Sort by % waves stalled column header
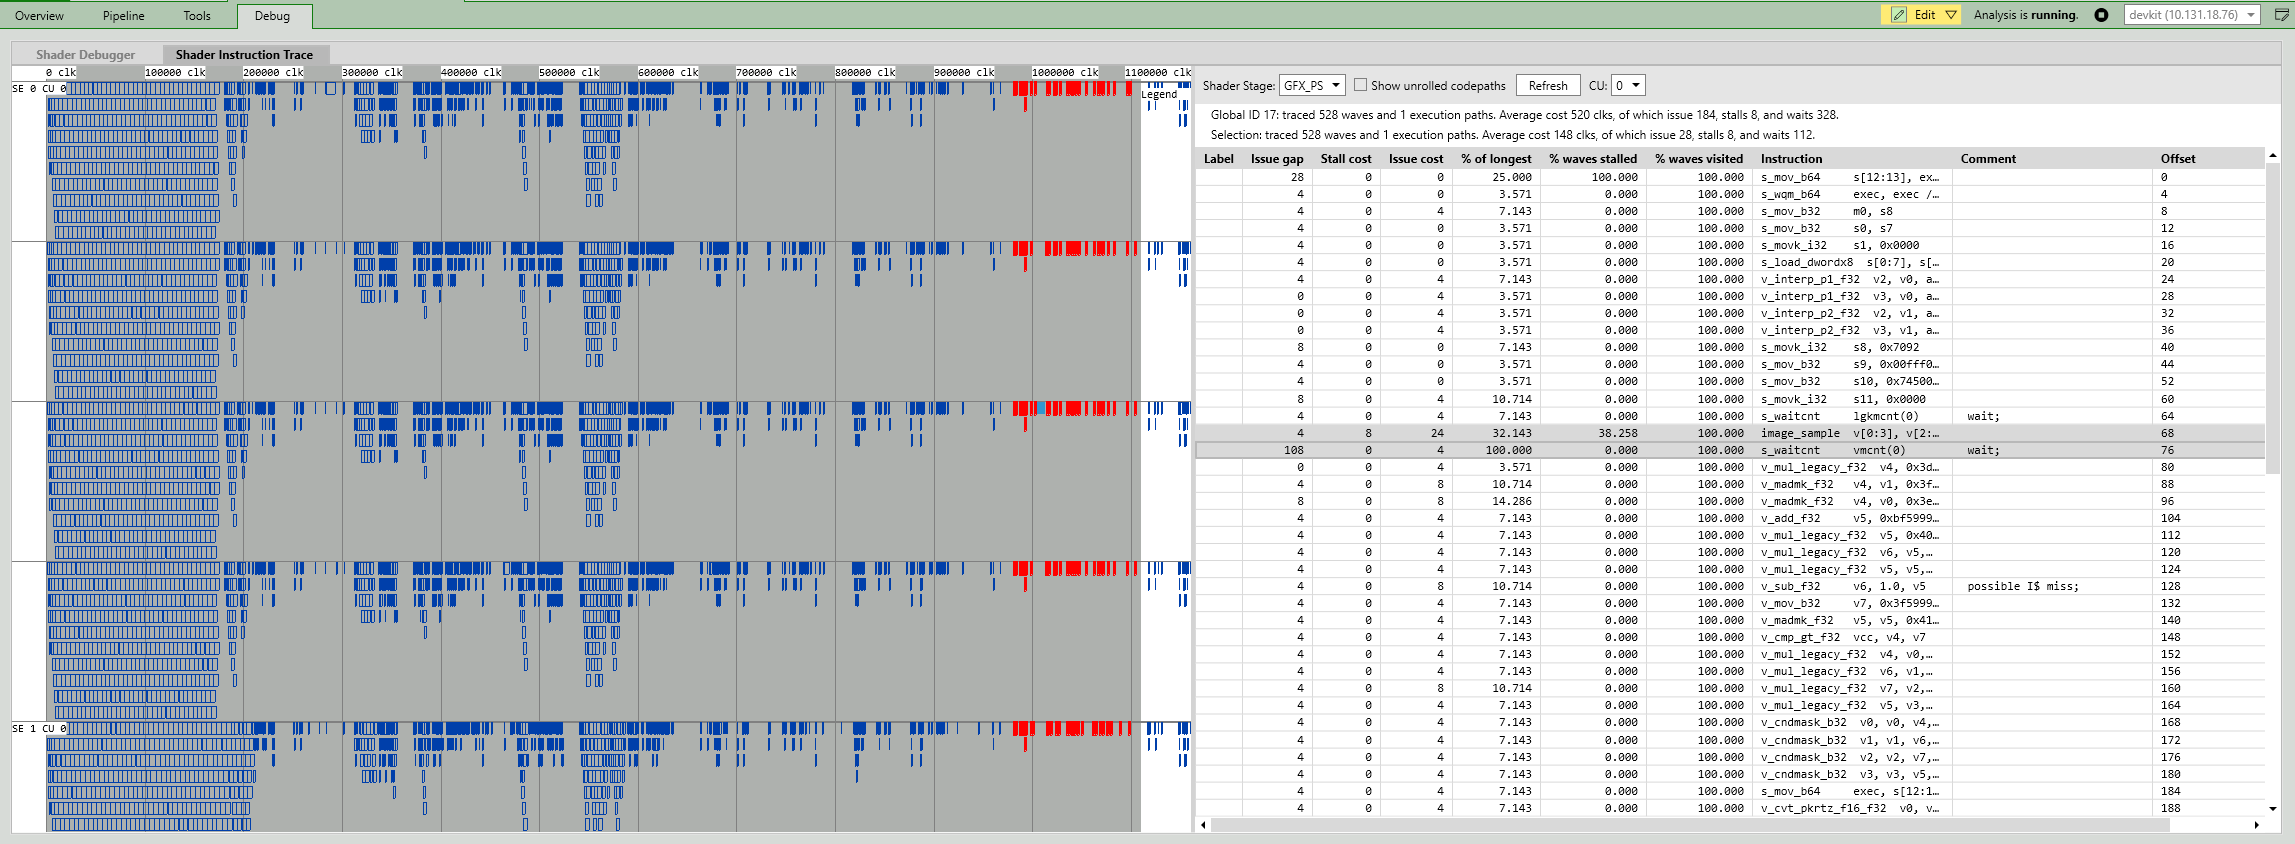 (x=1593, y=159)
